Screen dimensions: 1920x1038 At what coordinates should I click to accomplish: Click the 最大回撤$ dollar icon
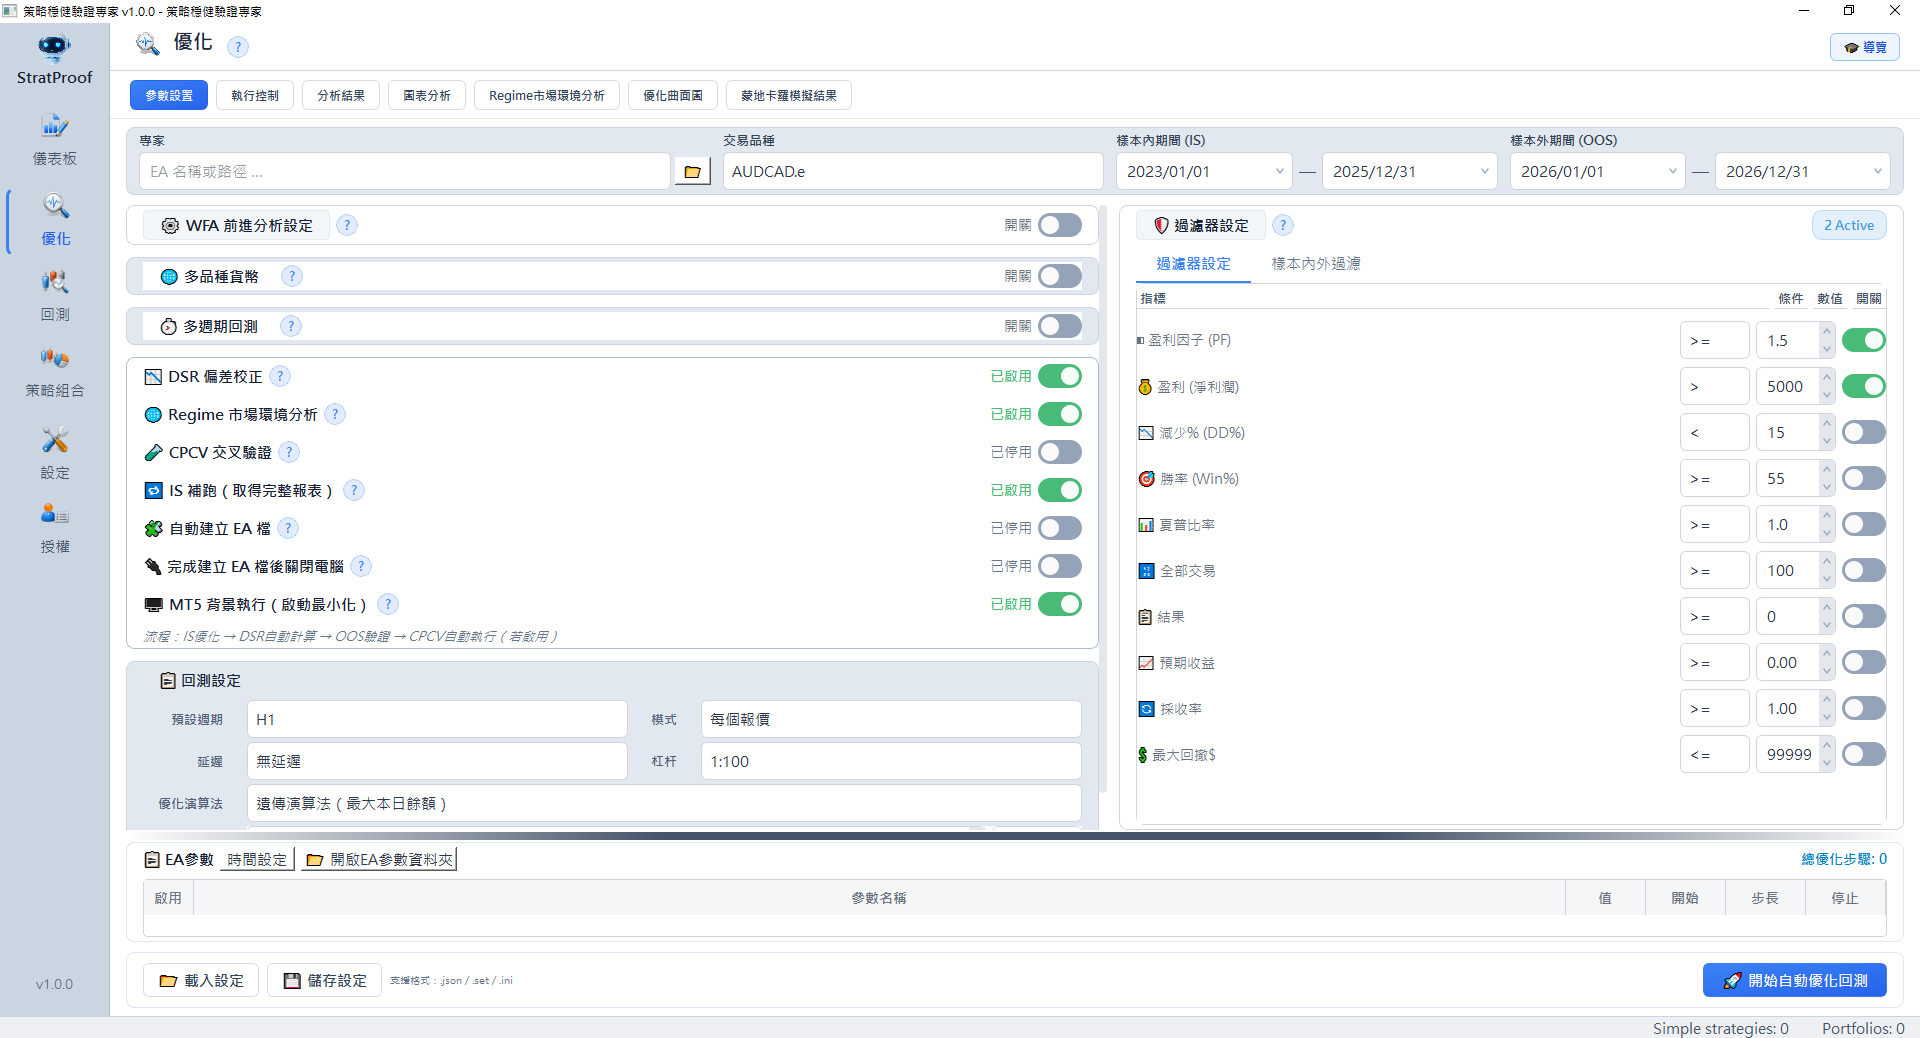click(x=1142, y=755)
